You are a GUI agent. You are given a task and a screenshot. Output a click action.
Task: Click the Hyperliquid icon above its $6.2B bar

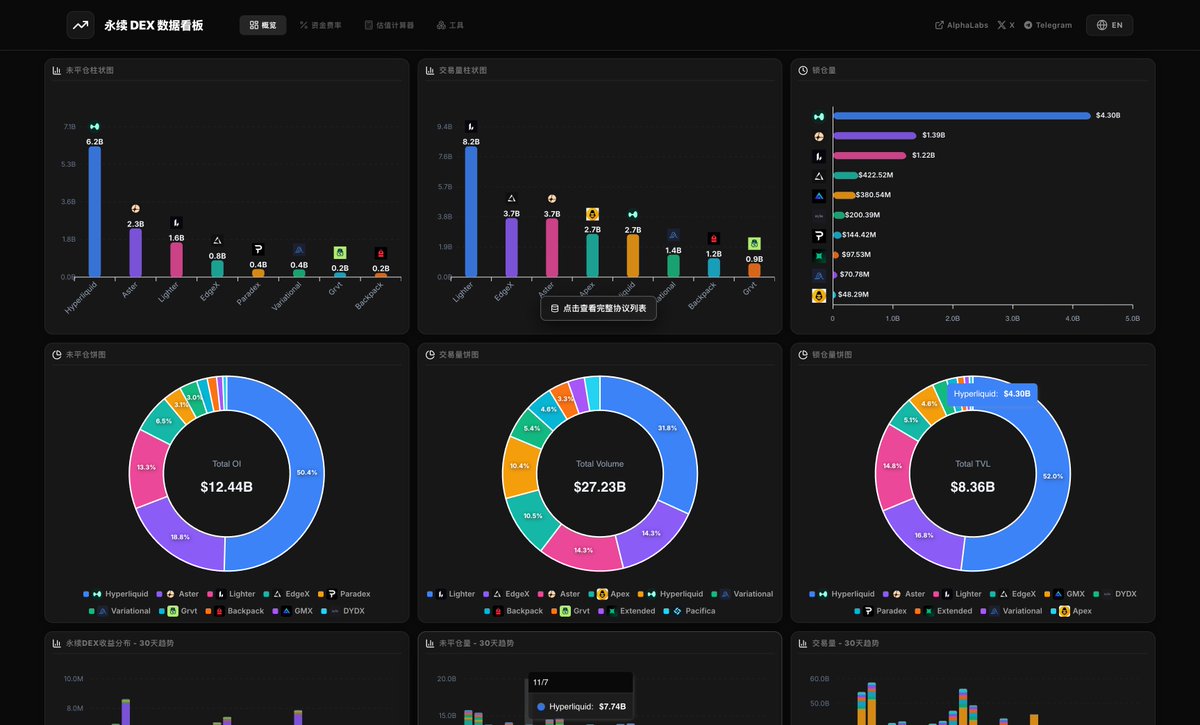(x=94, y=127)
